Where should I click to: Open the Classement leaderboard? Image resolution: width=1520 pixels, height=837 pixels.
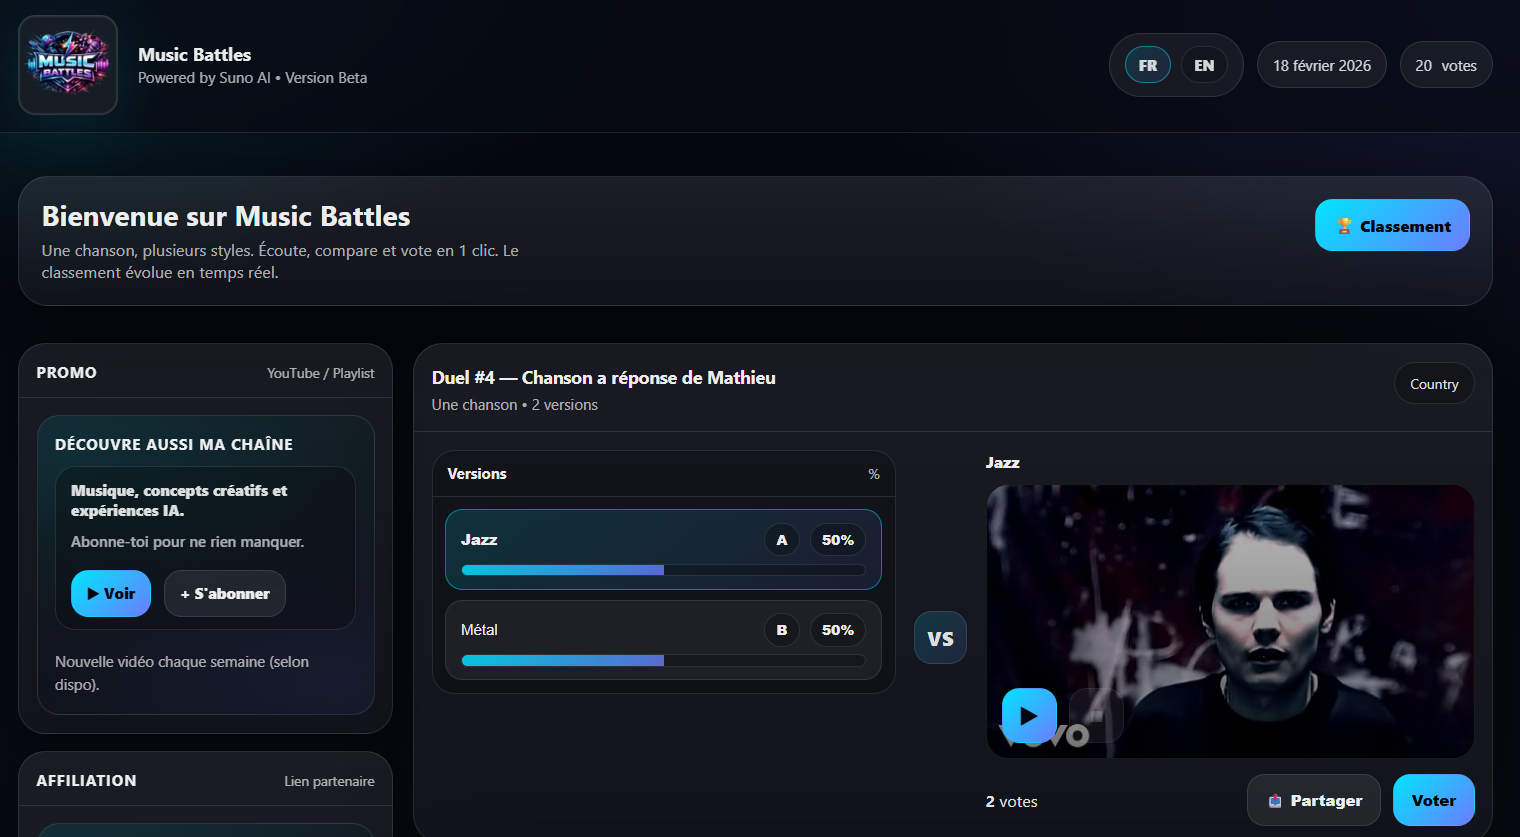pos(1392,225)
